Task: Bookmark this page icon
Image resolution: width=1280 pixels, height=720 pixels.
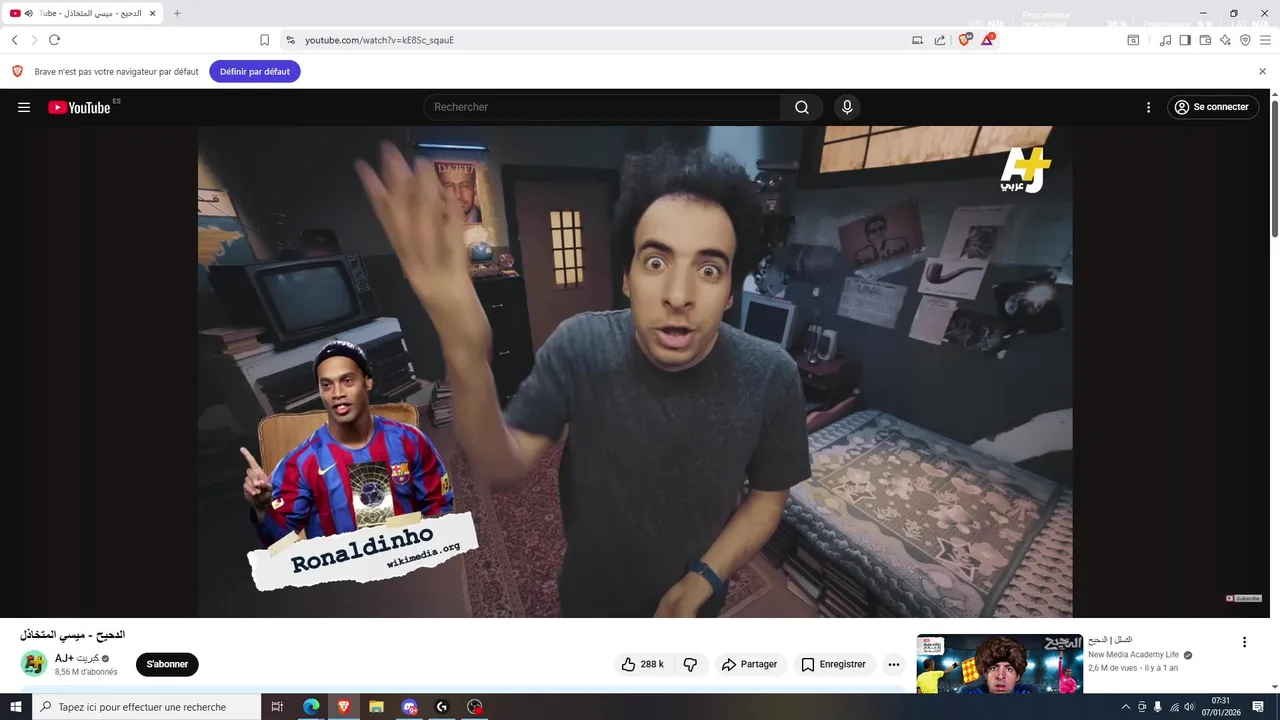Action: pos(264,40)
